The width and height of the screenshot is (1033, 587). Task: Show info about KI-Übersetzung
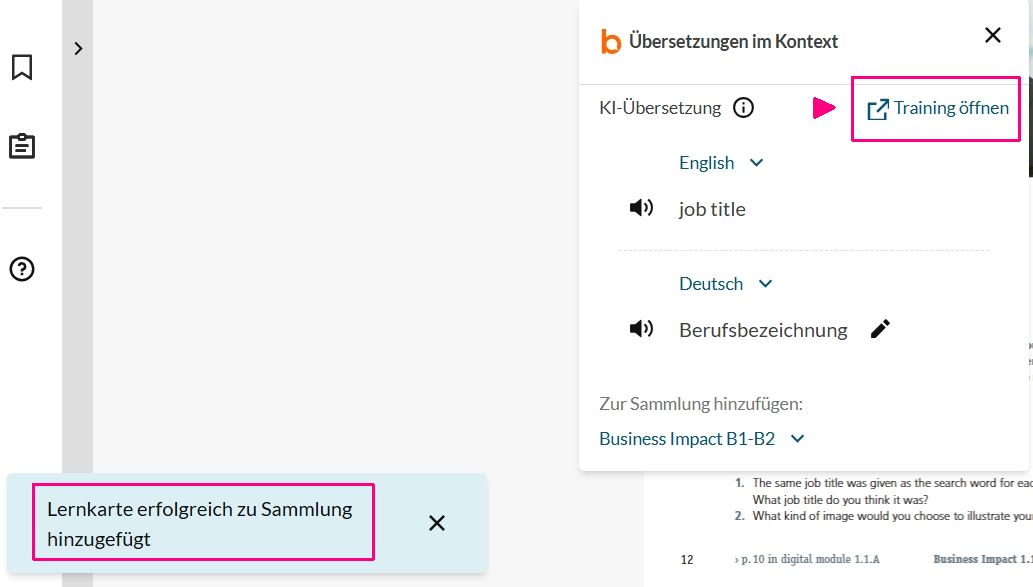[x=743, y=108]
